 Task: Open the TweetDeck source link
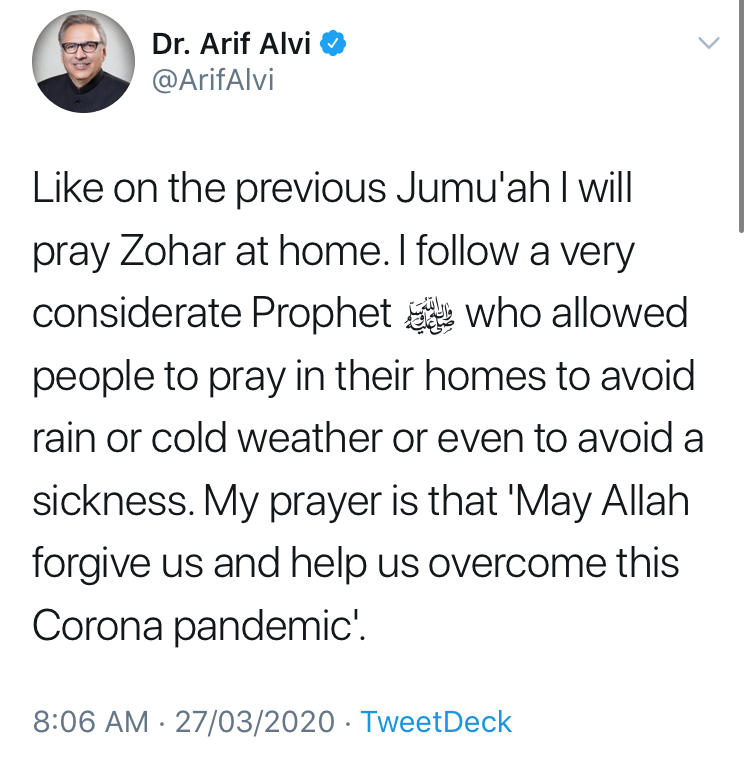click(436, 722)
